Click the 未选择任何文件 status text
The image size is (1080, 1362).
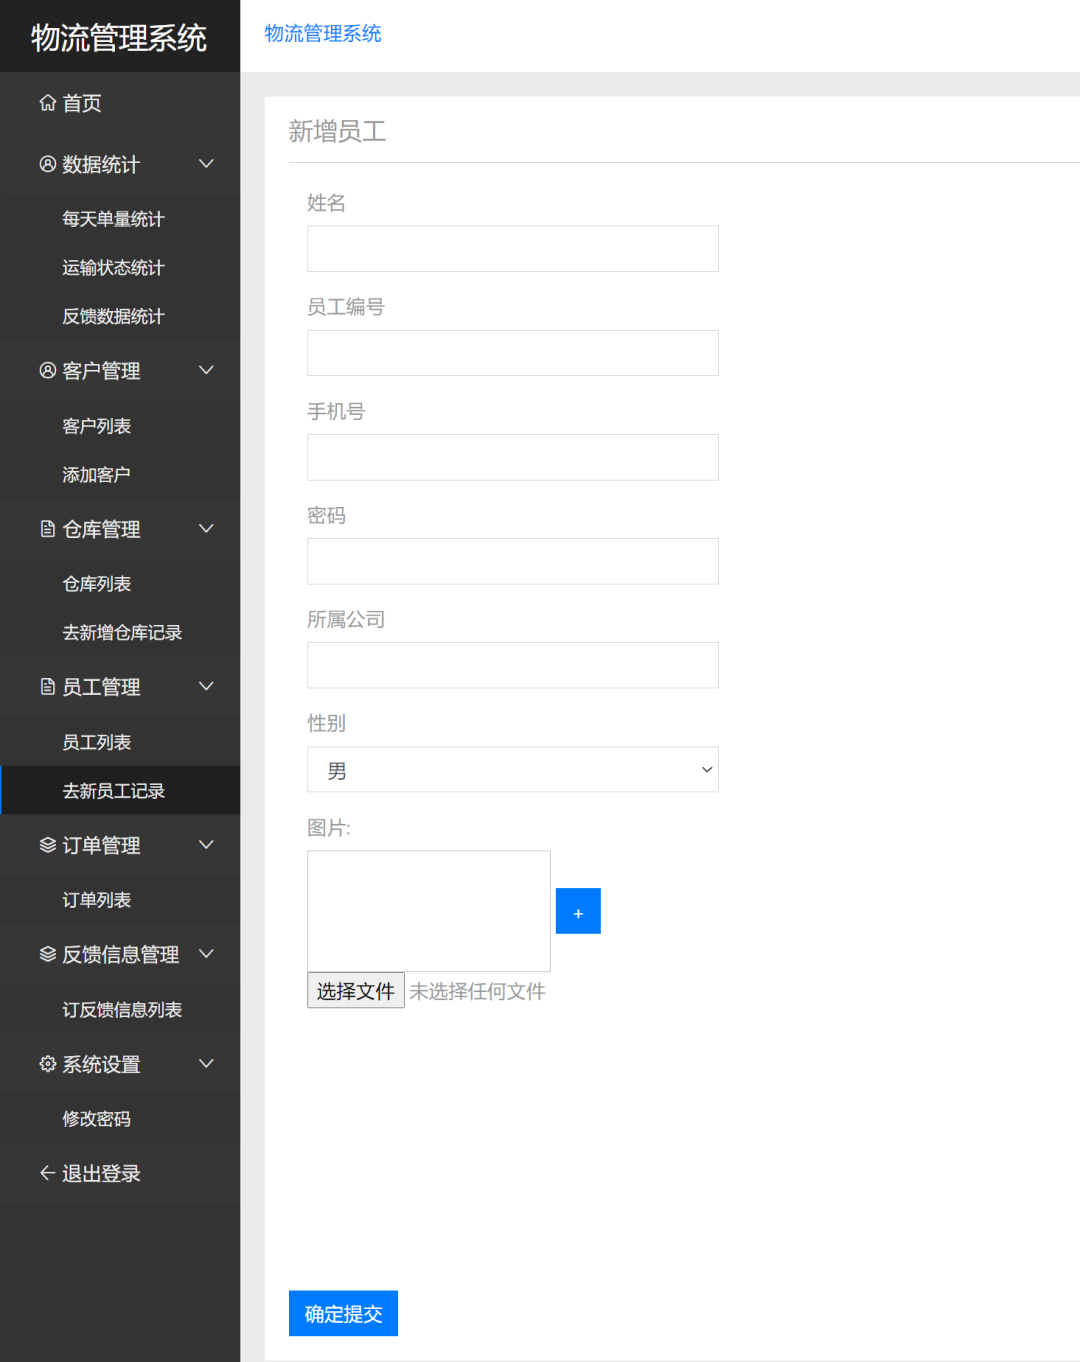pyautogui.click(x=477, y=991)
